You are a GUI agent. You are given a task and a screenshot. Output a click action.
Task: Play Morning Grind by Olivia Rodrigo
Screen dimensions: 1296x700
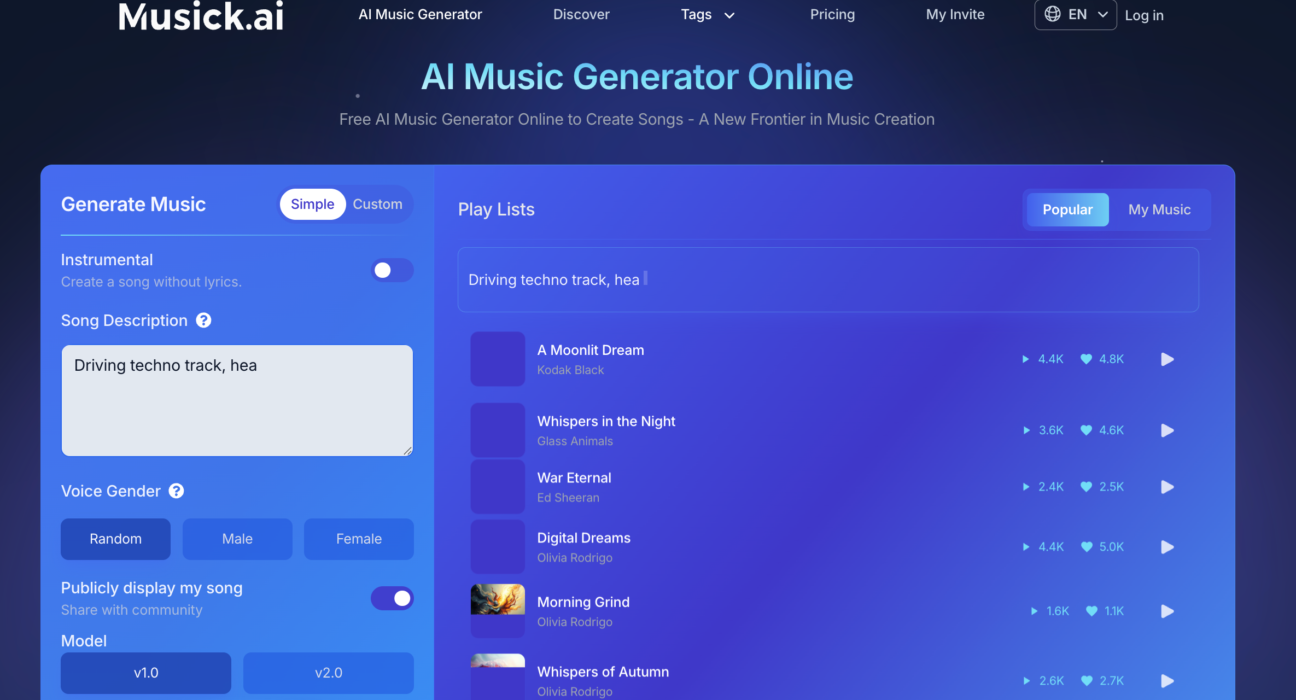(x=1167, y=610)
